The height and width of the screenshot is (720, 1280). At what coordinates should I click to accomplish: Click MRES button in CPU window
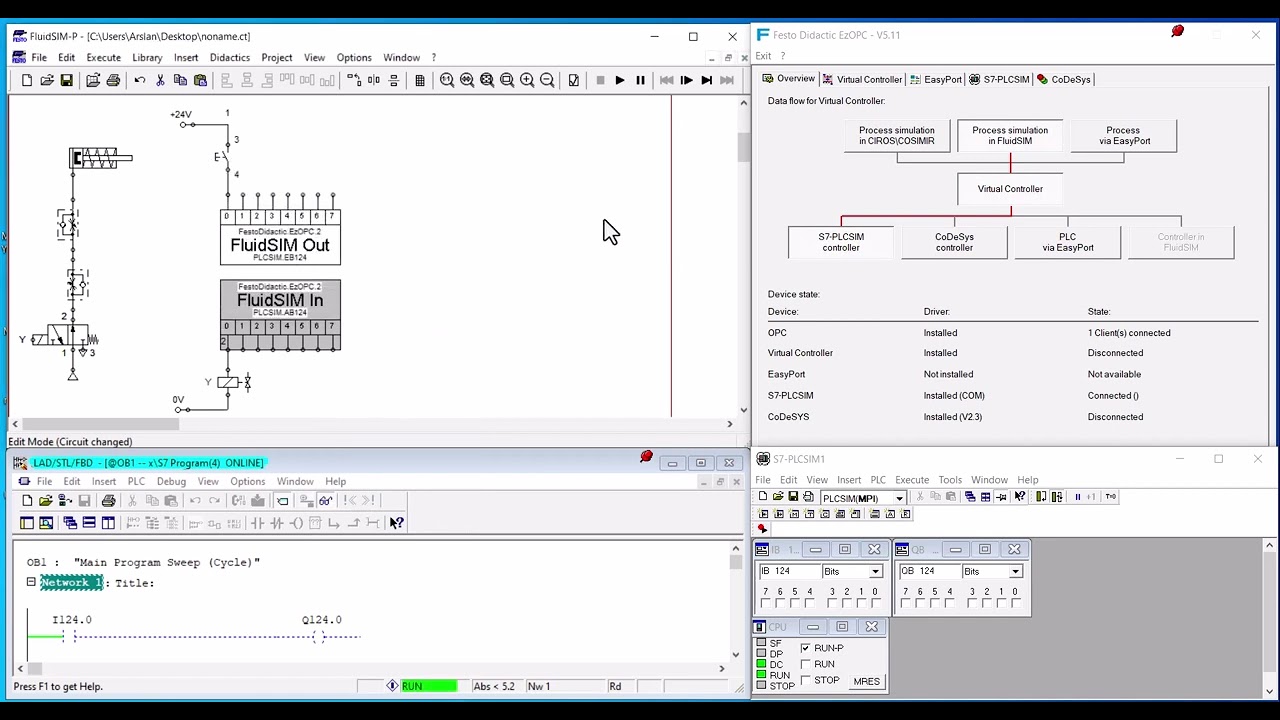click(x=867, y=682)
